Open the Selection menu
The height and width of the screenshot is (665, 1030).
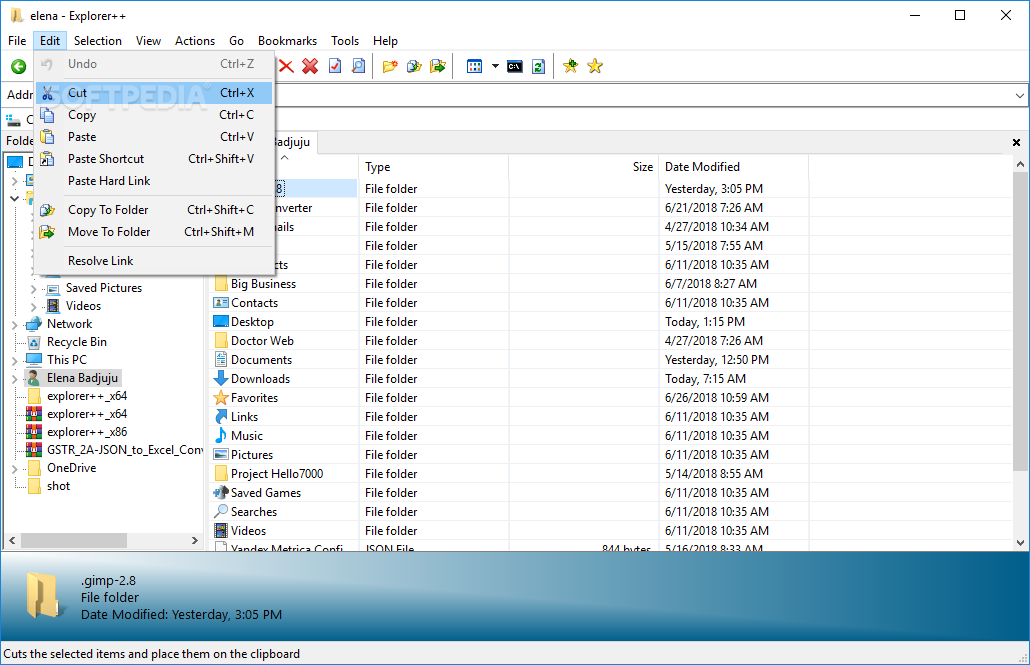coord(97,41)
